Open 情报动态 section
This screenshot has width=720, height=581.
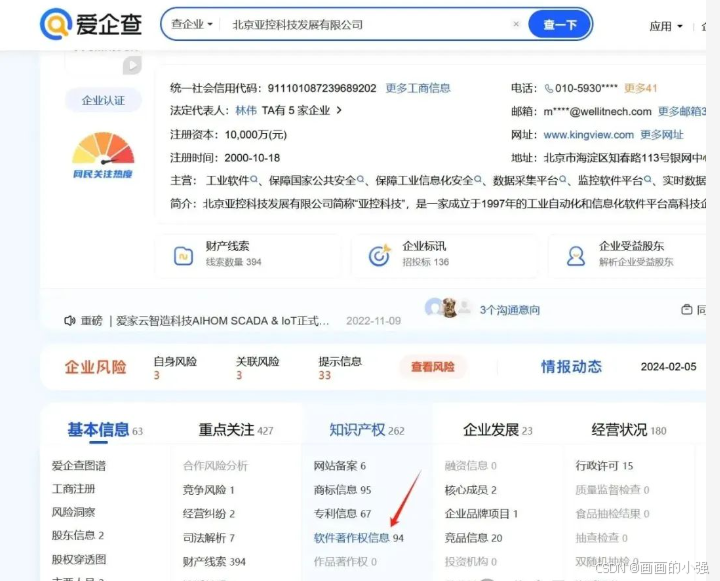tap(571, 367)
